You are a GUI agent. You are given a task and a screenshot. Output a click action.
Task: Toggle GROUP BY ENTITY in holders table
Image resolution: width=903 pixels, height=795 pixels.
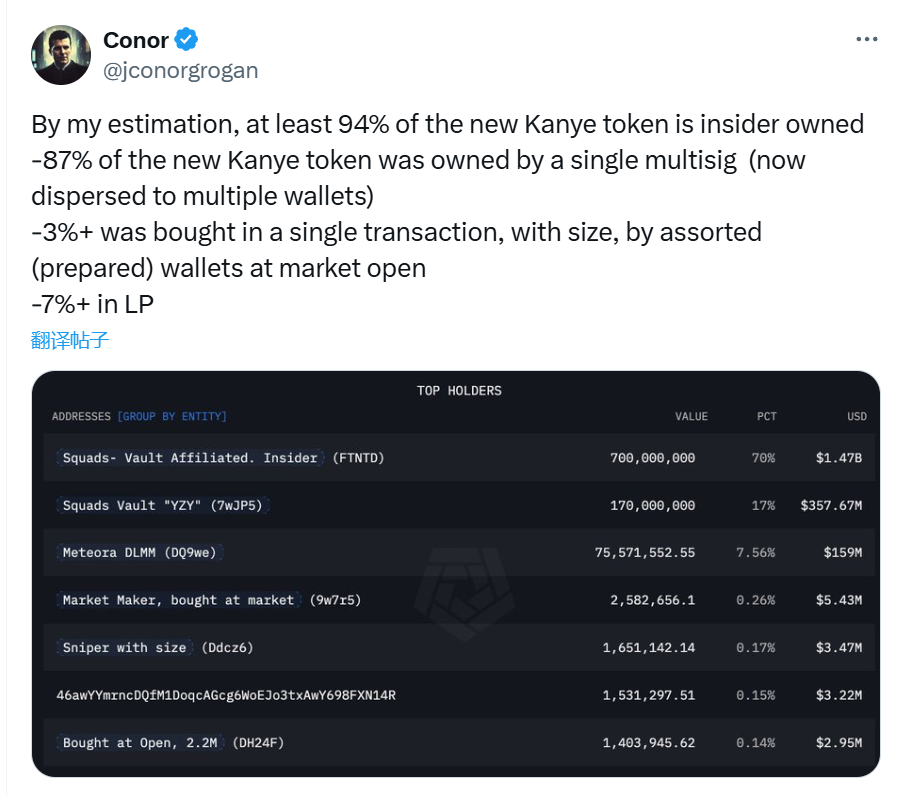[x=172, y=416]
